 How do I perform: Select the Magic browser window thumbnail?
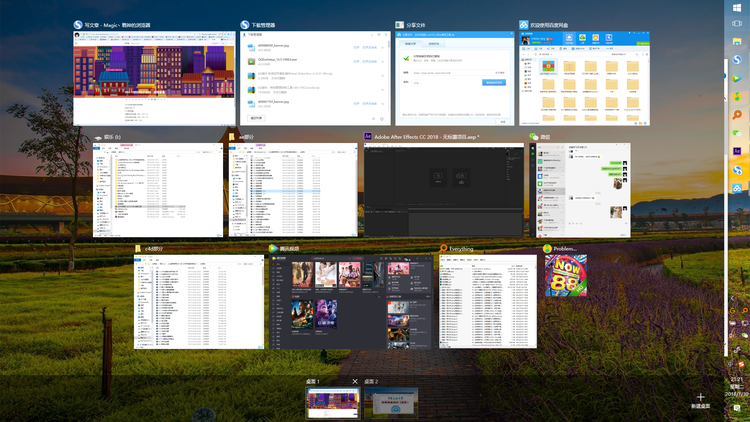[x=153, y=78]
